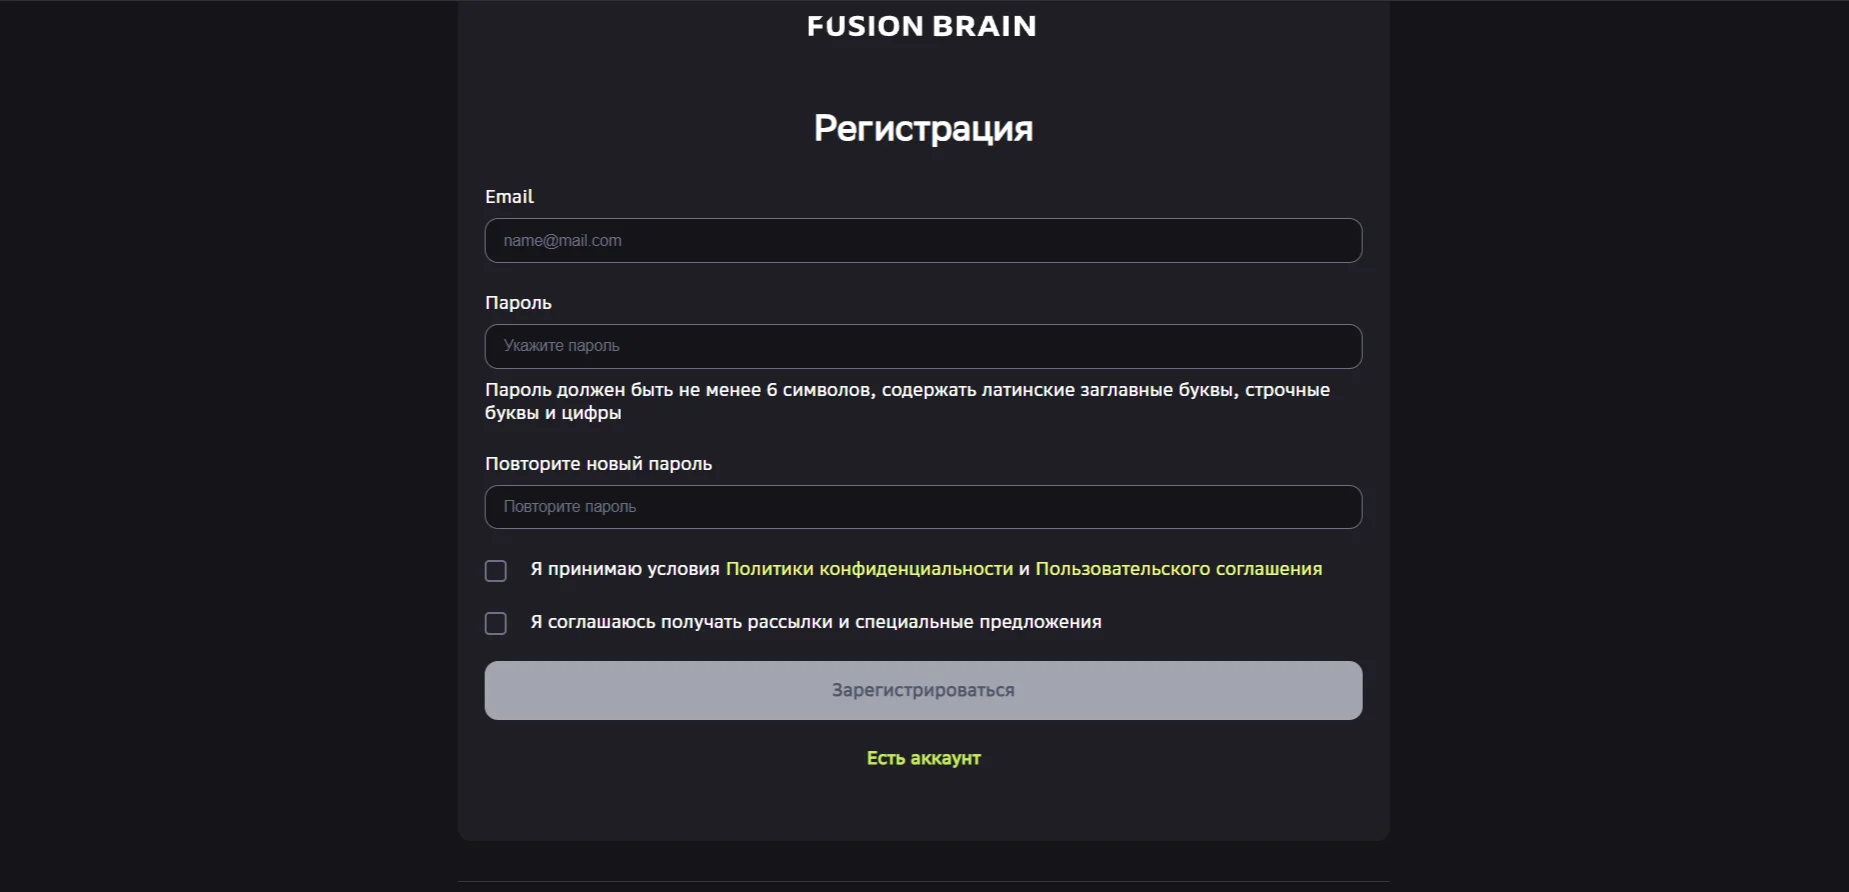Viewport: 1849px width, 892px height.
Task: Click the 'Email' field label
Action: [509, 197]
